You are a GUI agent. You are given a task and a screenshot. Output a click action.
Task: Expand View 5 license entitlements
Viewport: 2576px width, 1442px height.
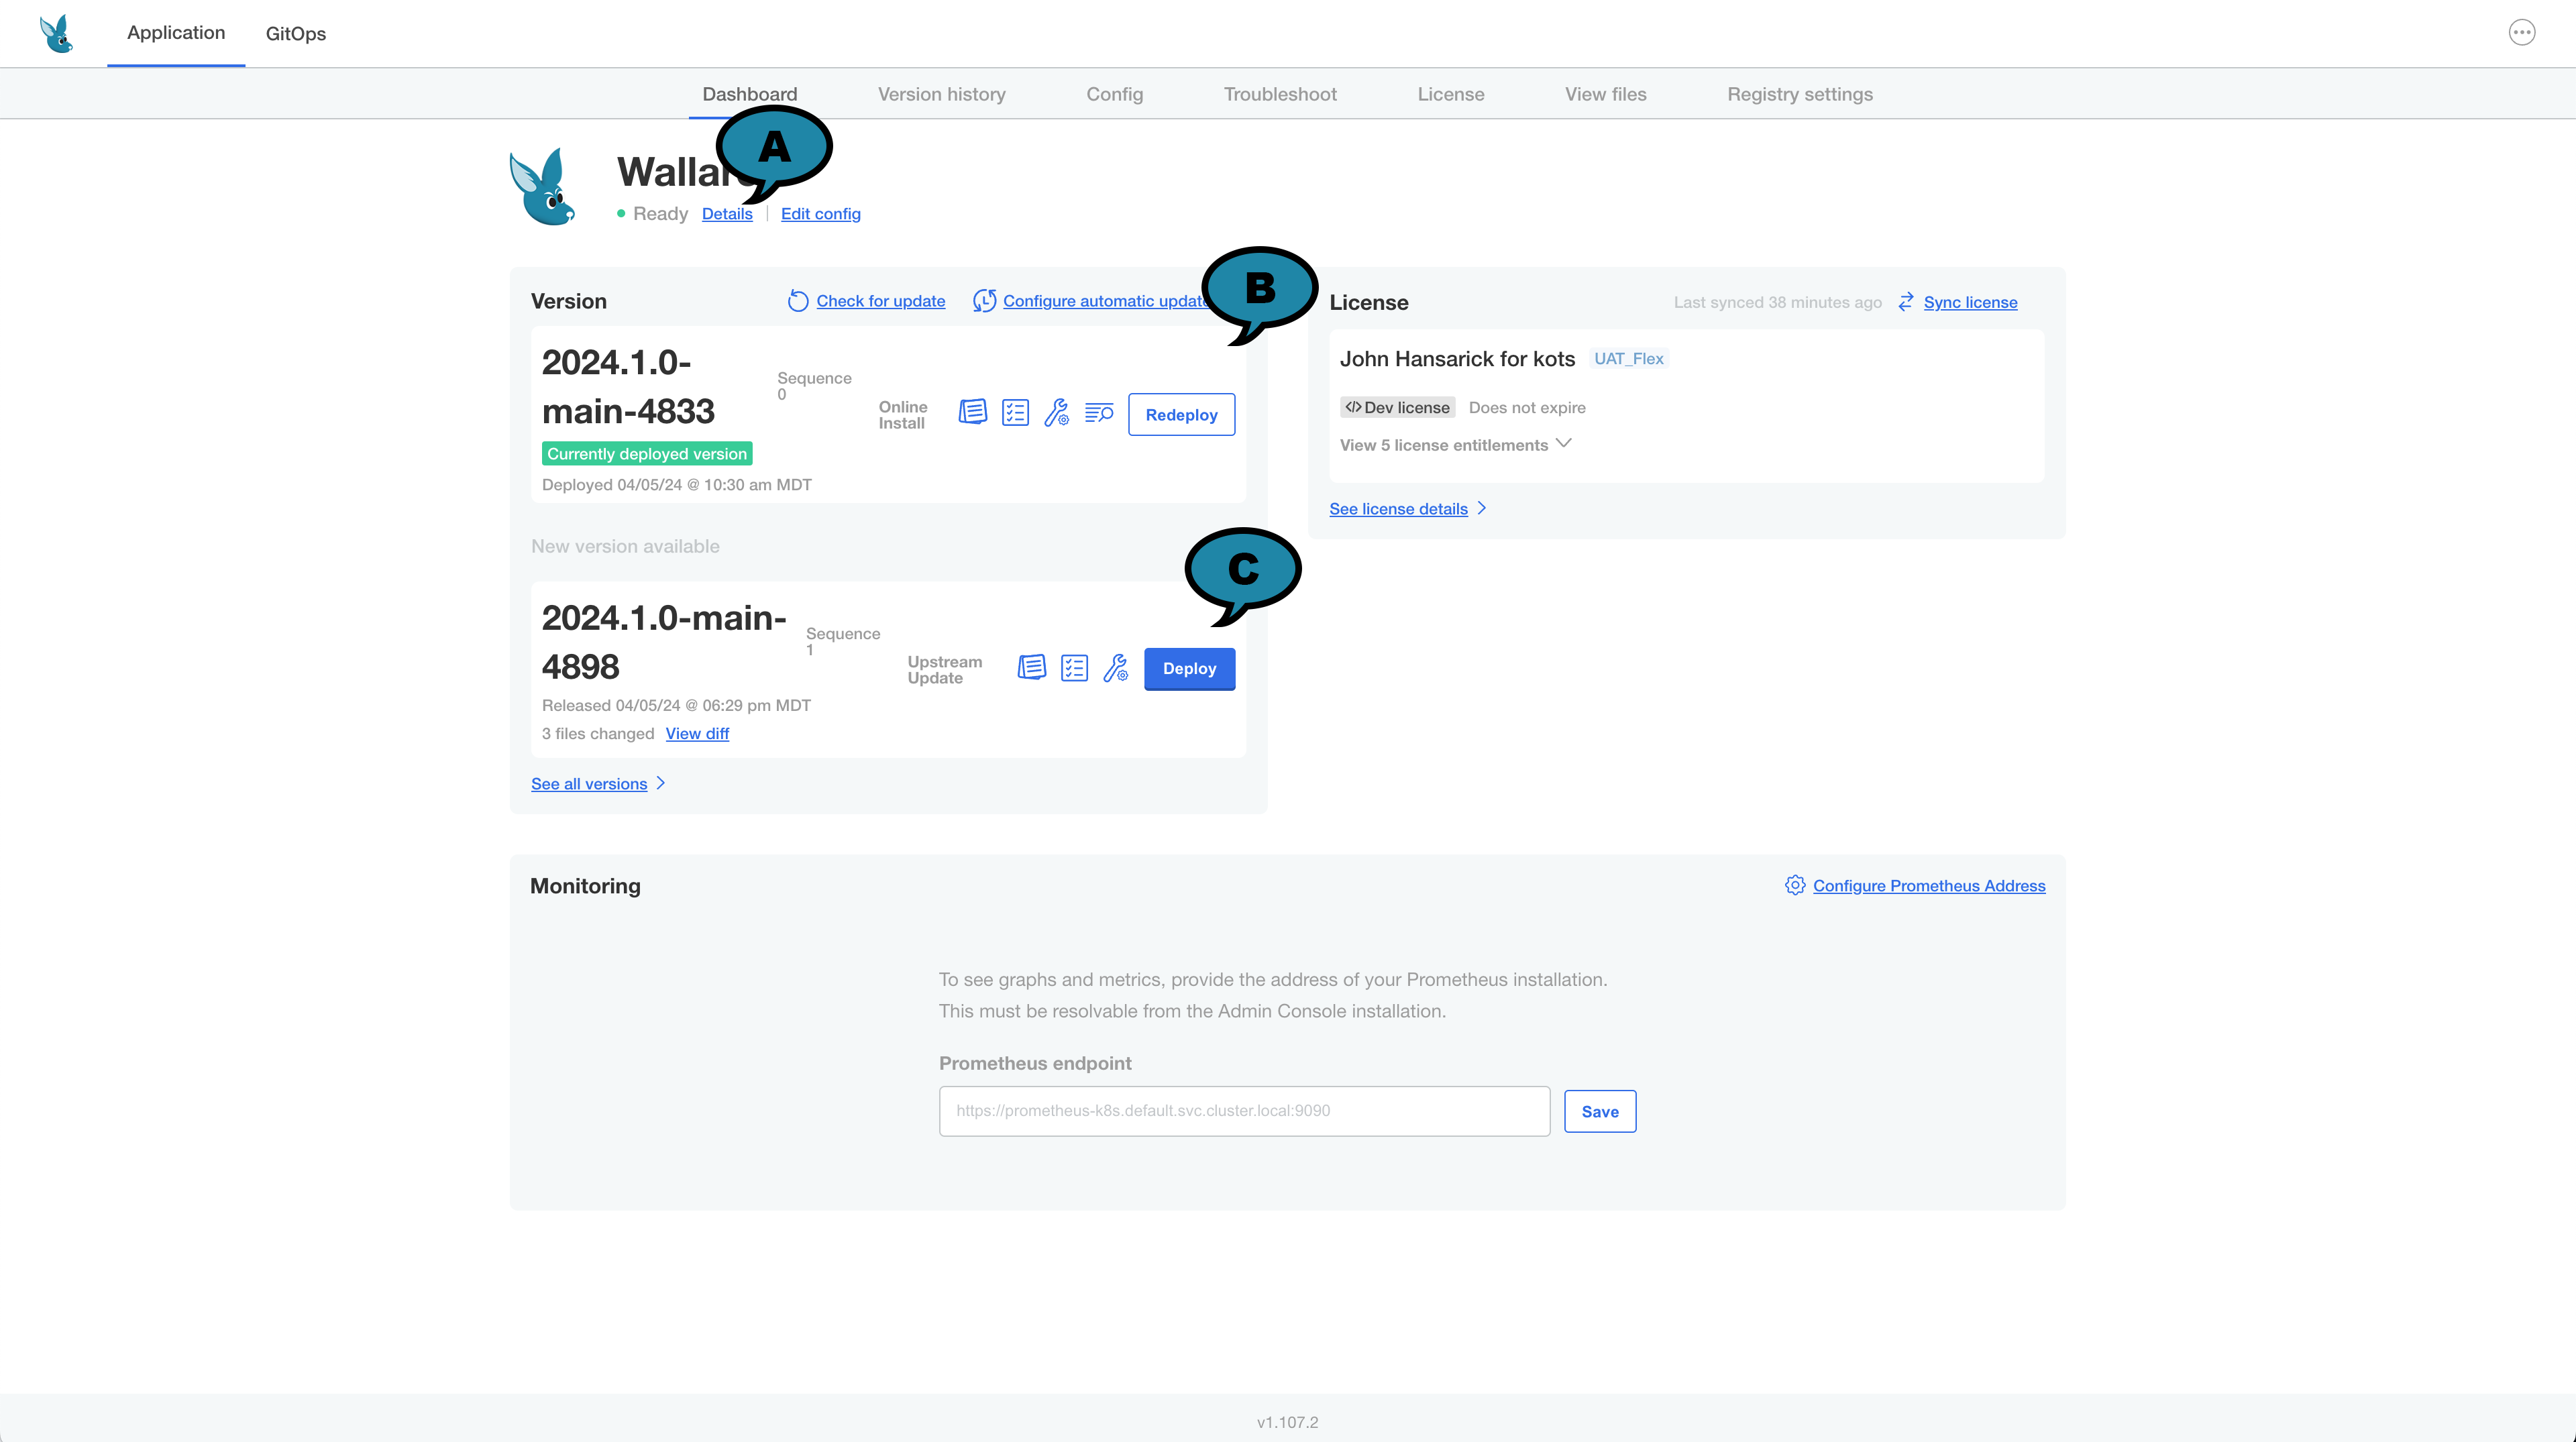tap(1455, 445)
